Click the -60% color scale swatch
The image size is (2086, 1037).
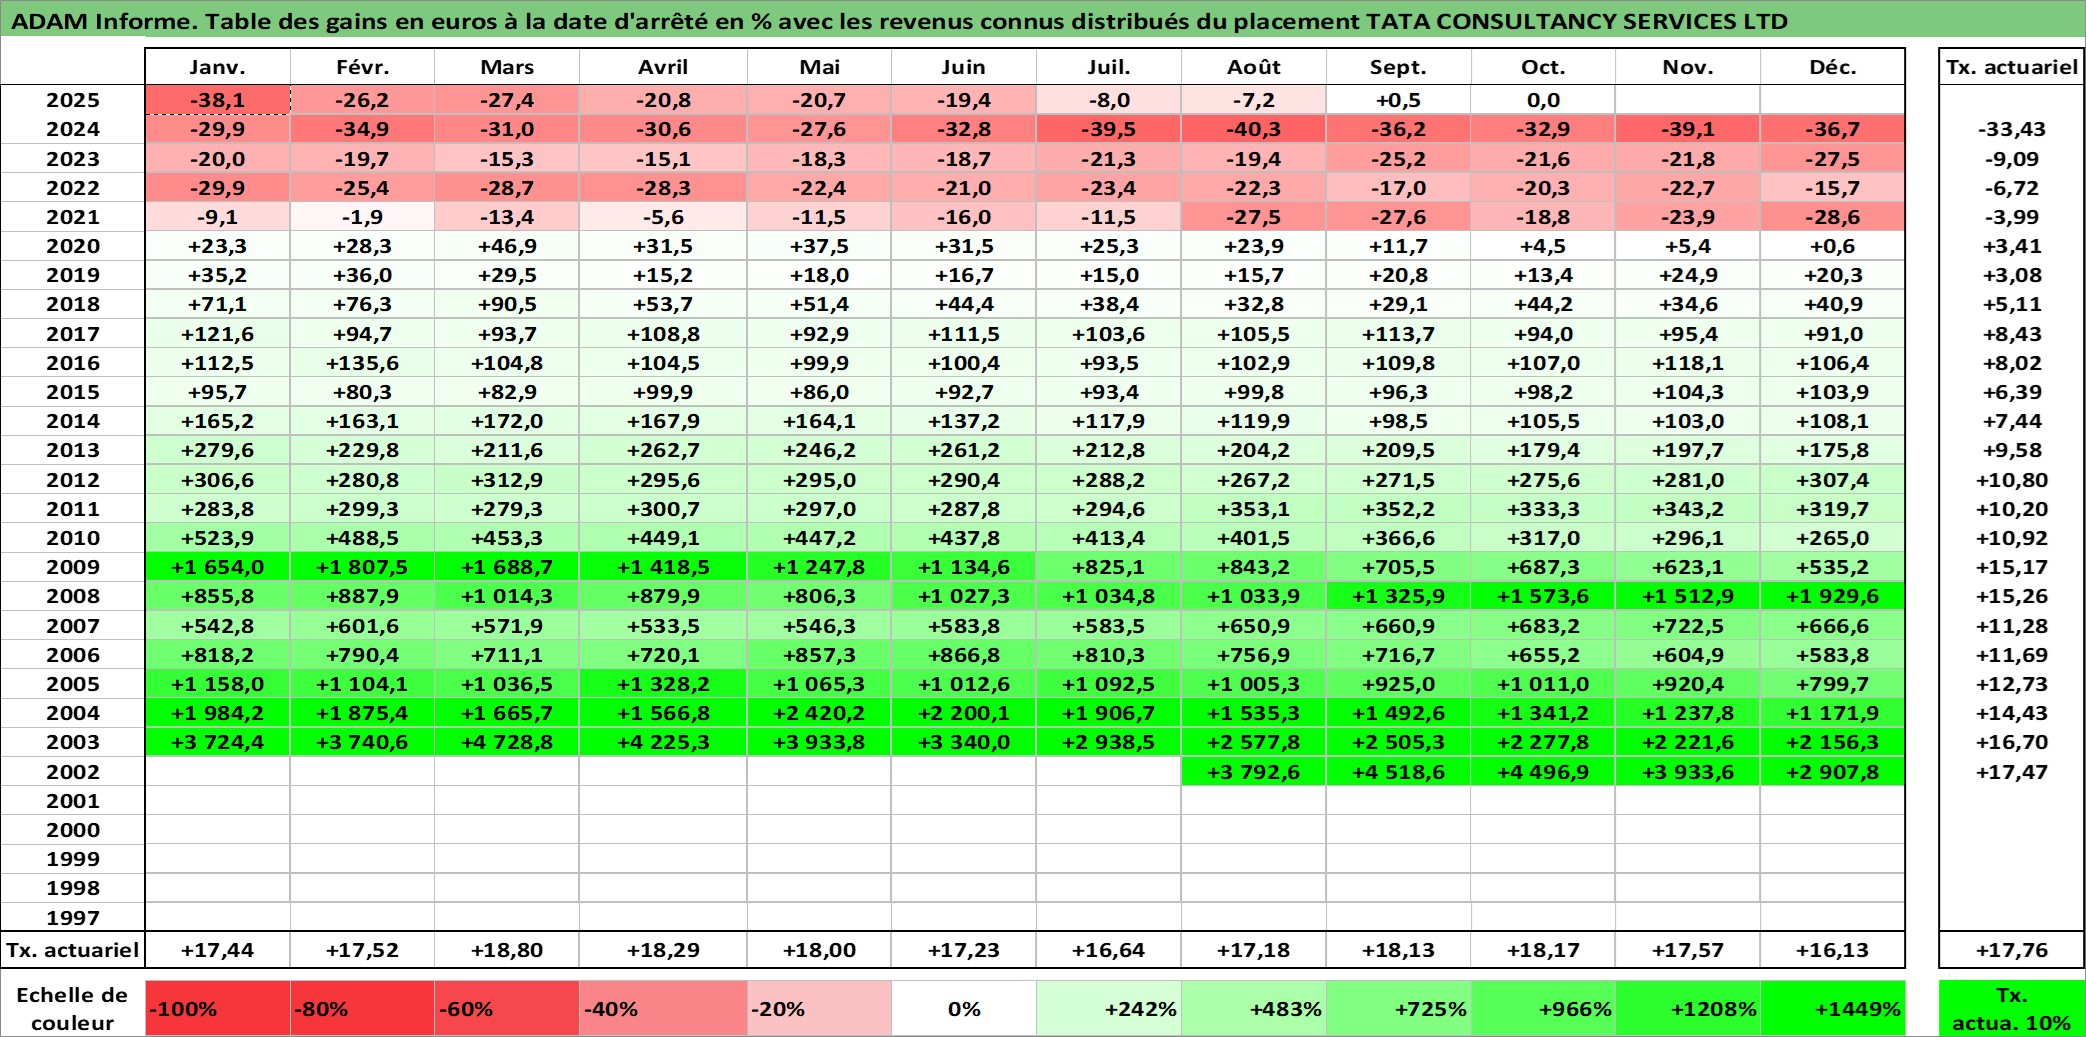[507, 1009]
